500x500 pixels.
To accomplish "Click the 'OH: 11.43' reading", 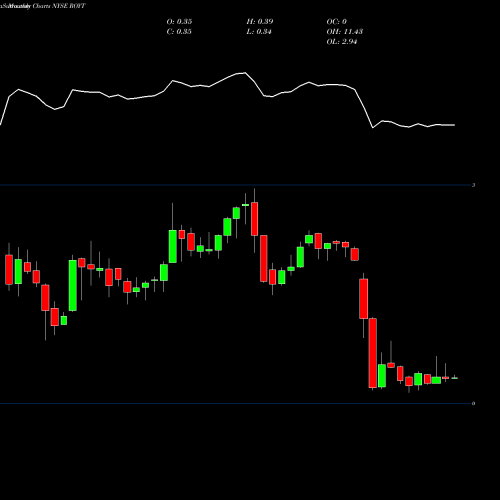I will click(x=345, y=32).
